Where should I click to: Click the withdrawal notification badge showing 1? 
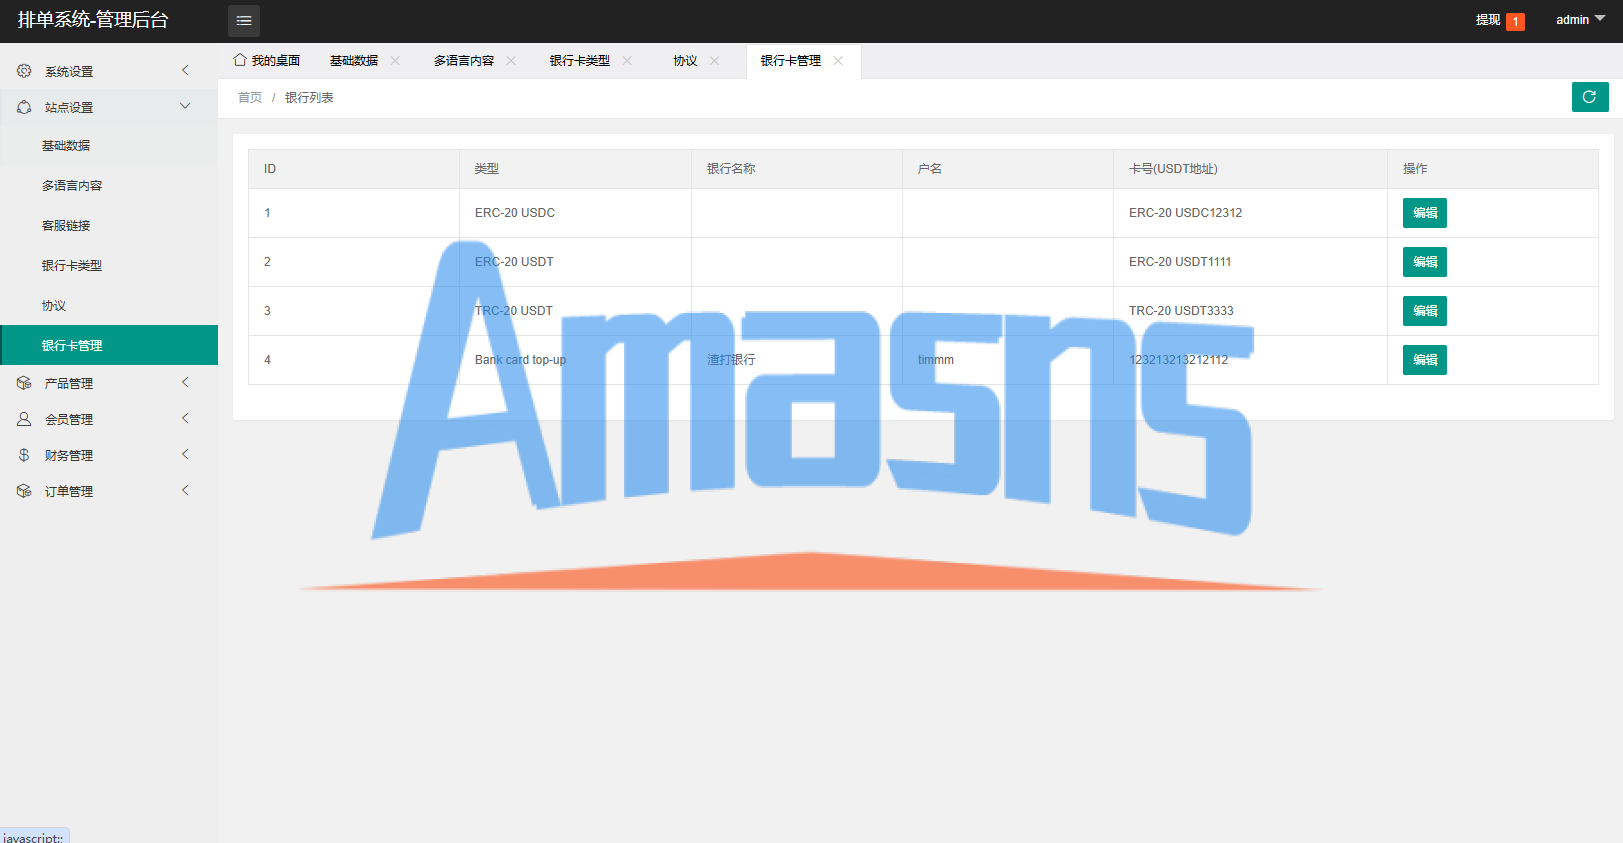[1515, 21]
